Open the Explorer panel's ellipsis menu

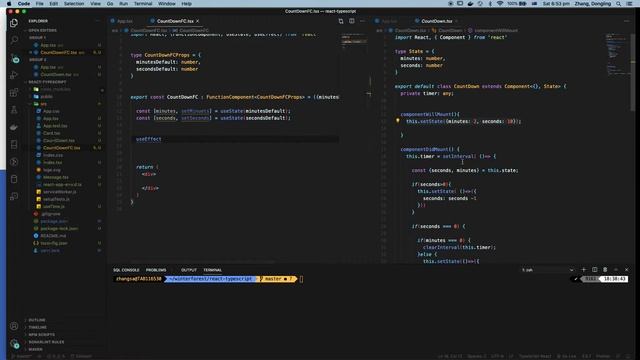tap(97, 21)
